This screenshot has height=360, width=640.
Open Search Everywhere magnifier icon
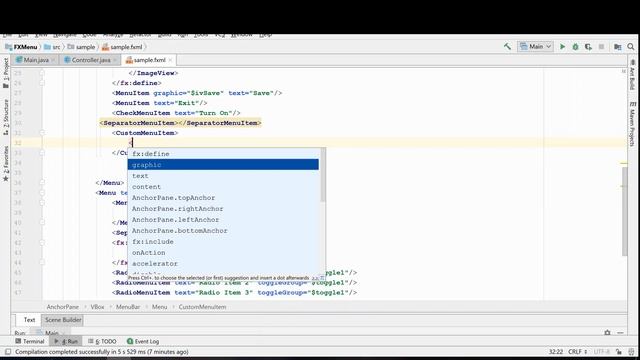click(x=631, y=47)
